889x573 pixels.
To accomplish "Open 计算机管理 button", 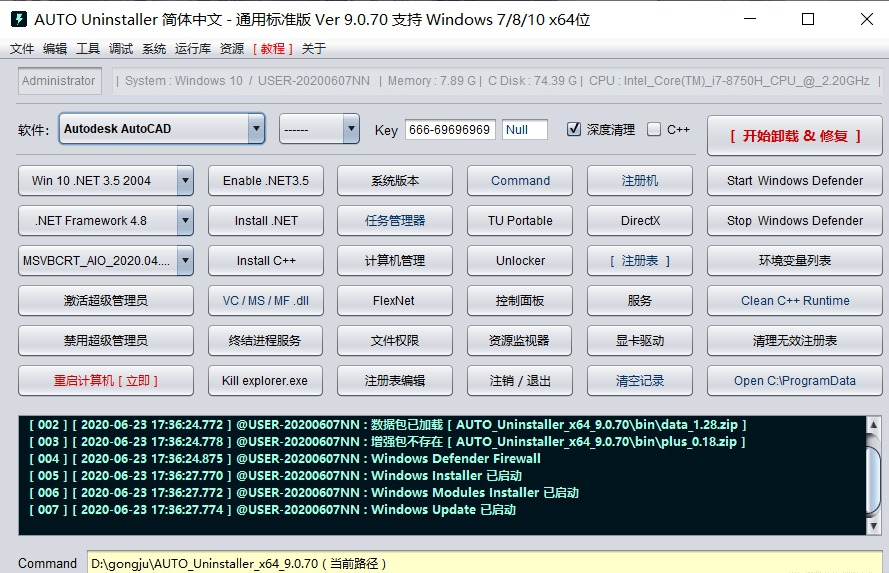I will click(x=395, y=261).
